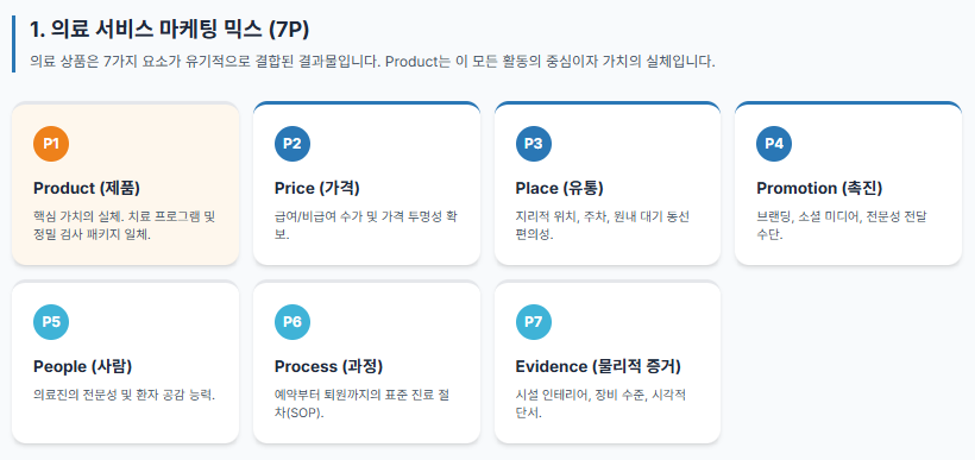Select the Place card description about 지리적 위치
The image size is (975, 460).
coord(603,226)
